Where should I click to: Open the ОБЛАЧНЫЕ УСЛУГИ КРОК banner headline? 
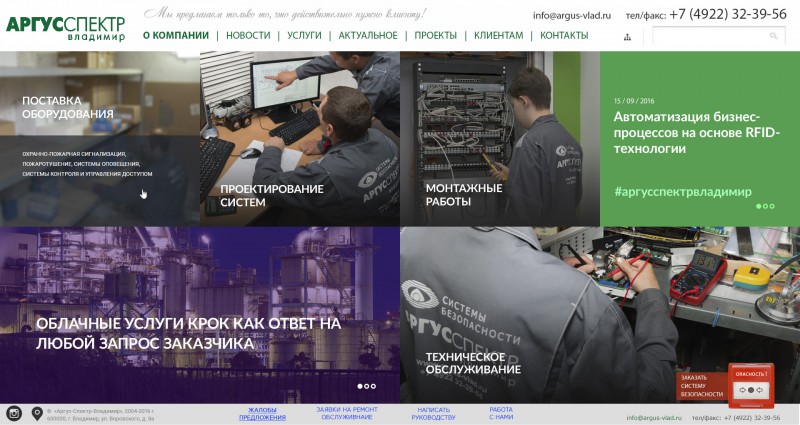(188, 333)
